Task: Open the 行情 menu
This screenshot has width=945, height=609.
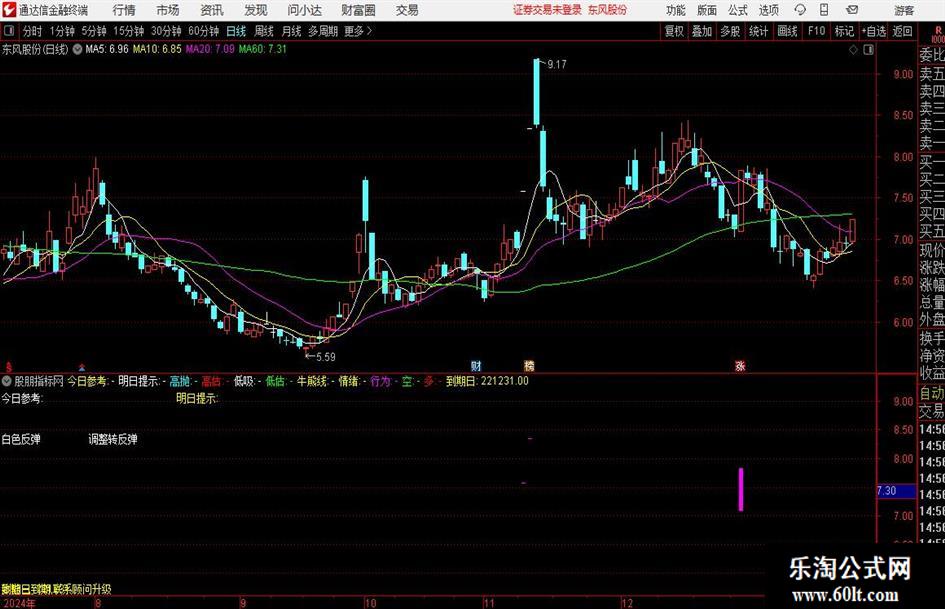Action: tap(124, 10)
